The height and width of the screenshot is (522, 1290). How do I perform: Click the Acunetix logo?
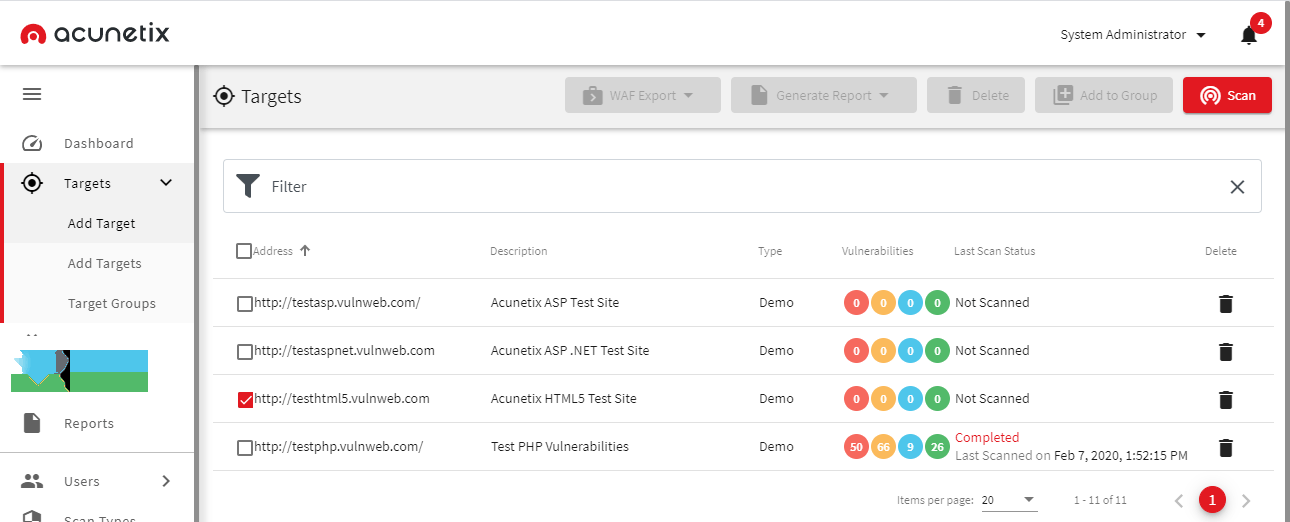pyautogui.click(x=95, y=34)
